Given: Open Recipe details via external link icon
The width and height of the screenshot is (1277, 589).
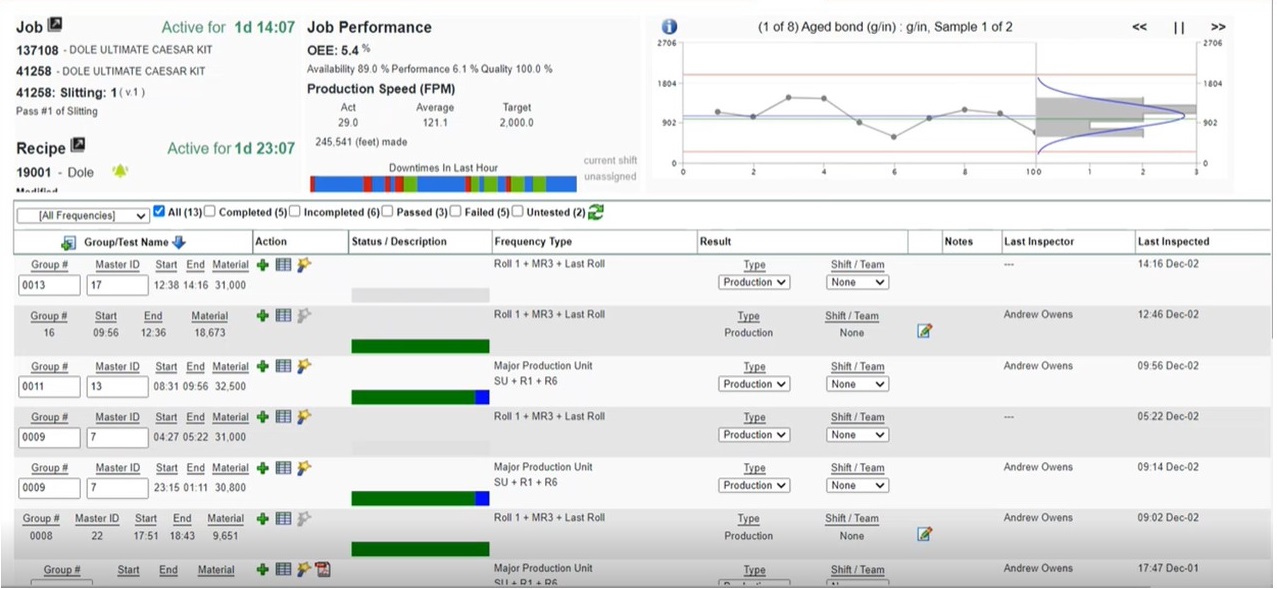Looking at the screenshot, I should coord(77,146).
